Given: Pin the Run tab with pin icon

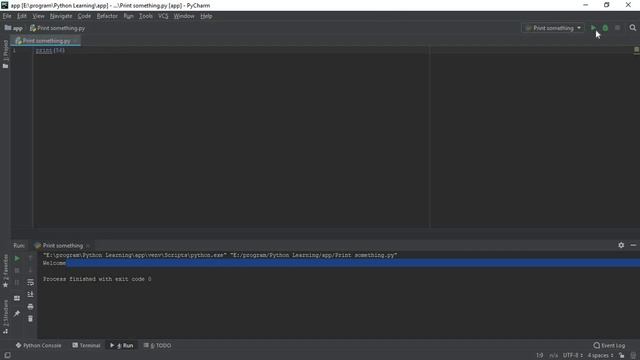Looking at the screenshot, I should 17,313.
